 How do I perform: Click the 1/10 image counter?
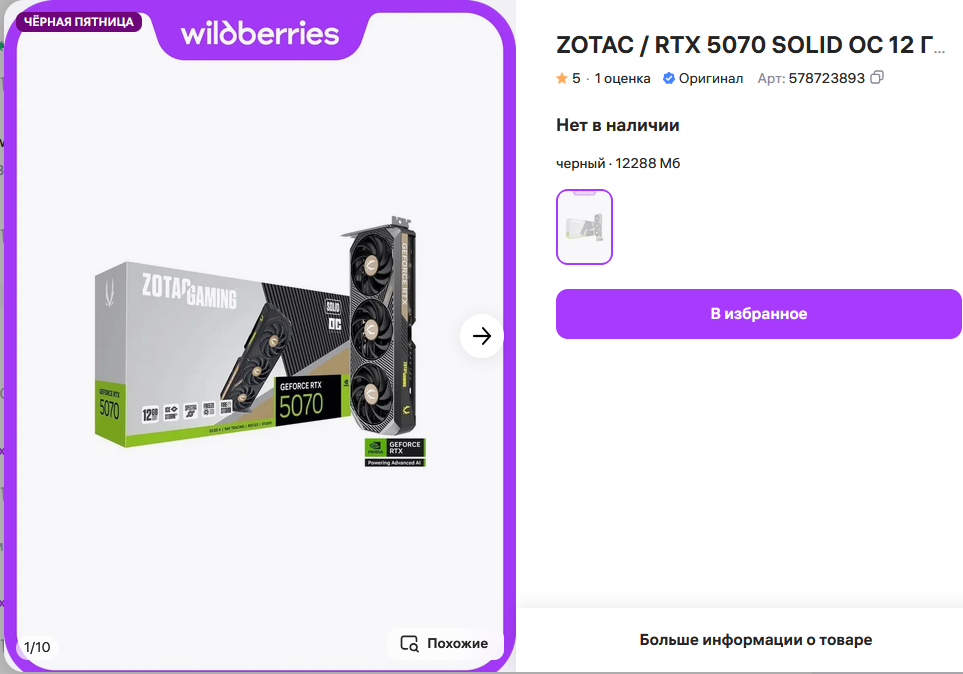37,647
